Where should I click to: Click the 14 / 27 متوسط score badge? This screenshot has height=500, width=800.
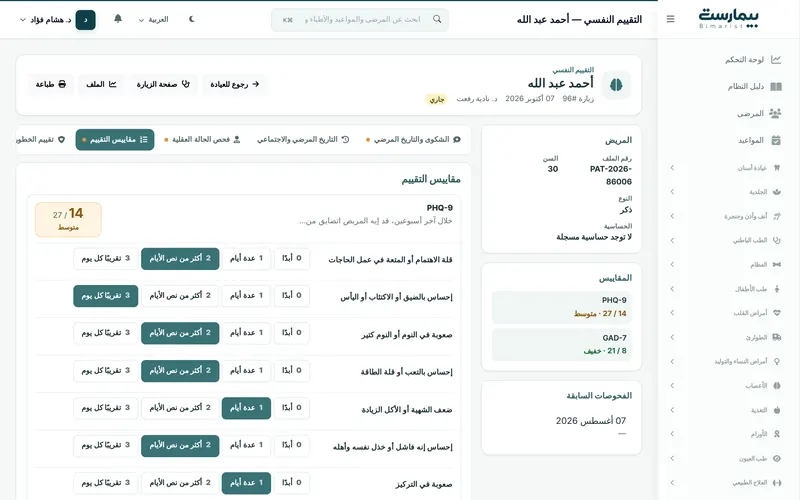[68, 220]
